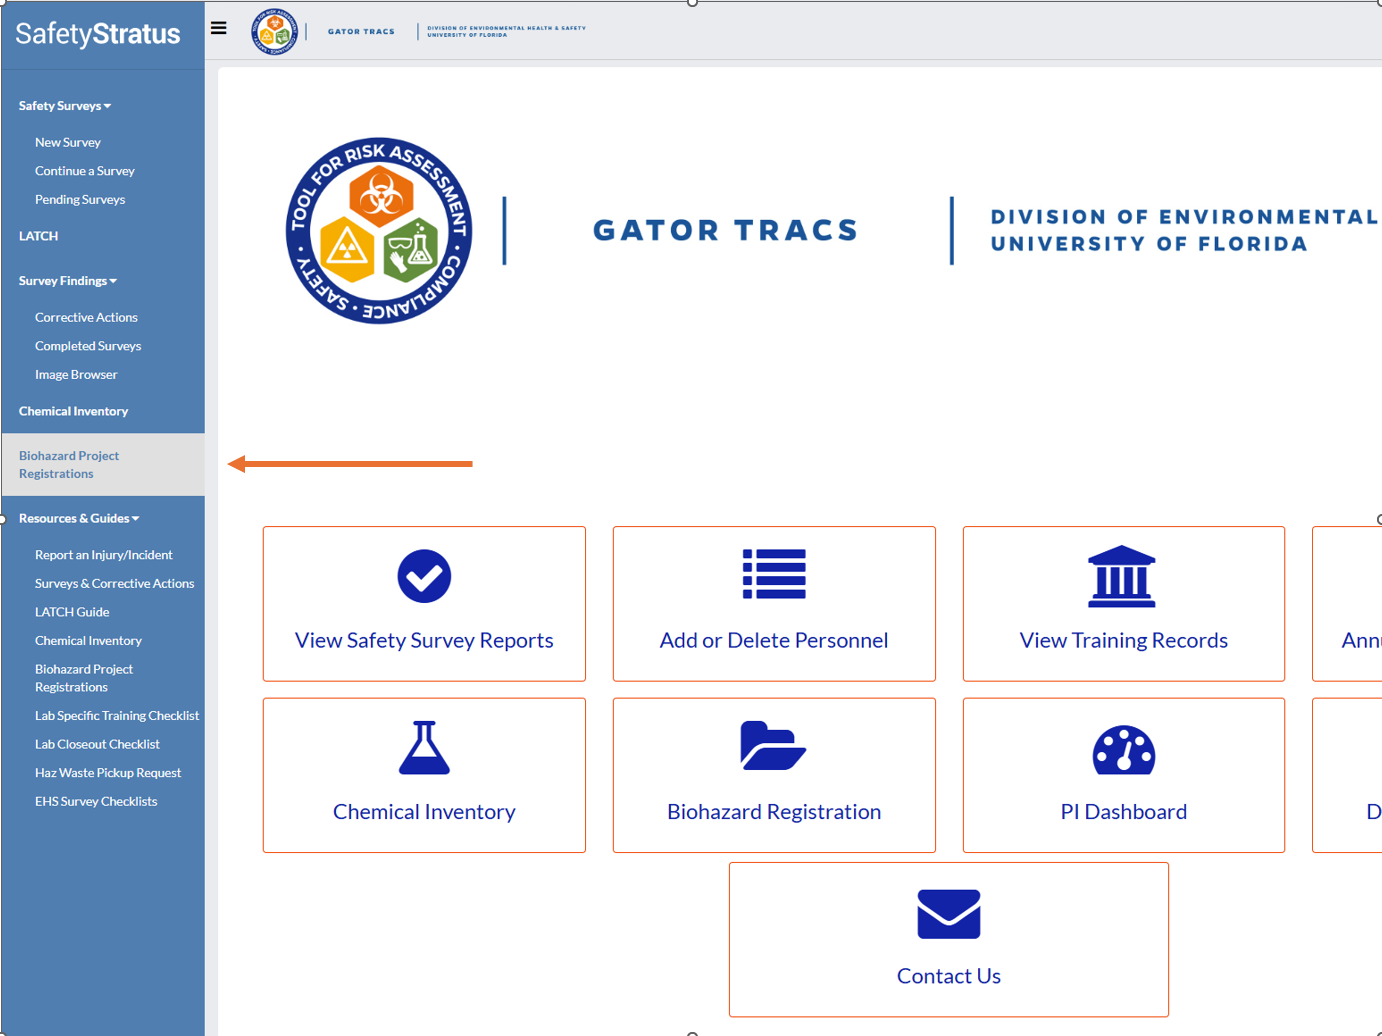
Task: Click the large Tool for Risk Assessment seal
Action: (379, 231)
